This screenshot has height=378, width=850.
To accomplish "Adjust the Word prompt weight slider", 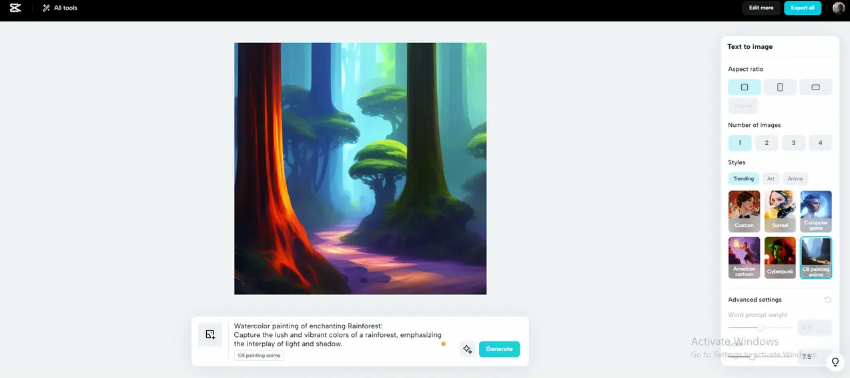I will (760, 328).
